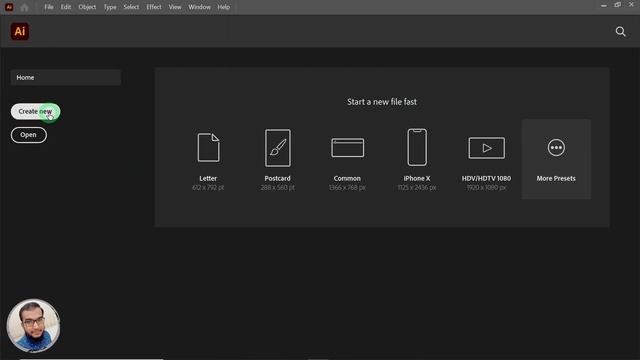The image size is (640, 360).
Task: Click the Home icon in title bar
Action: (24, 7)
